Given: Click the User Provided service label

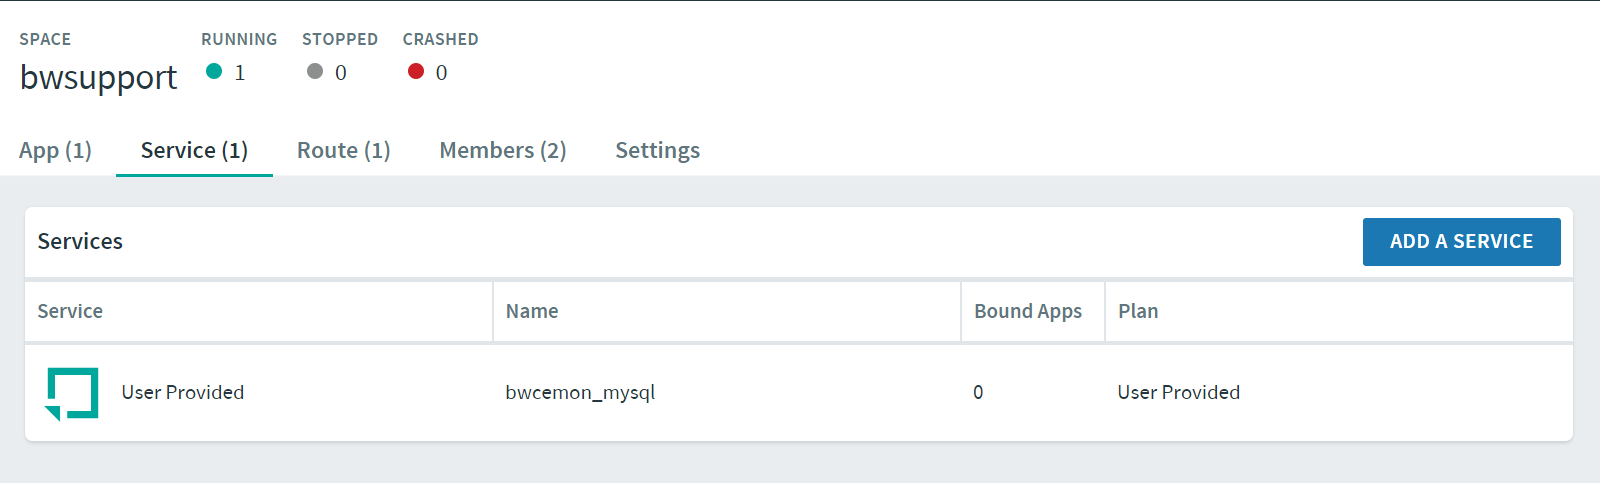Looking at the screenshot, I should 183,392.
